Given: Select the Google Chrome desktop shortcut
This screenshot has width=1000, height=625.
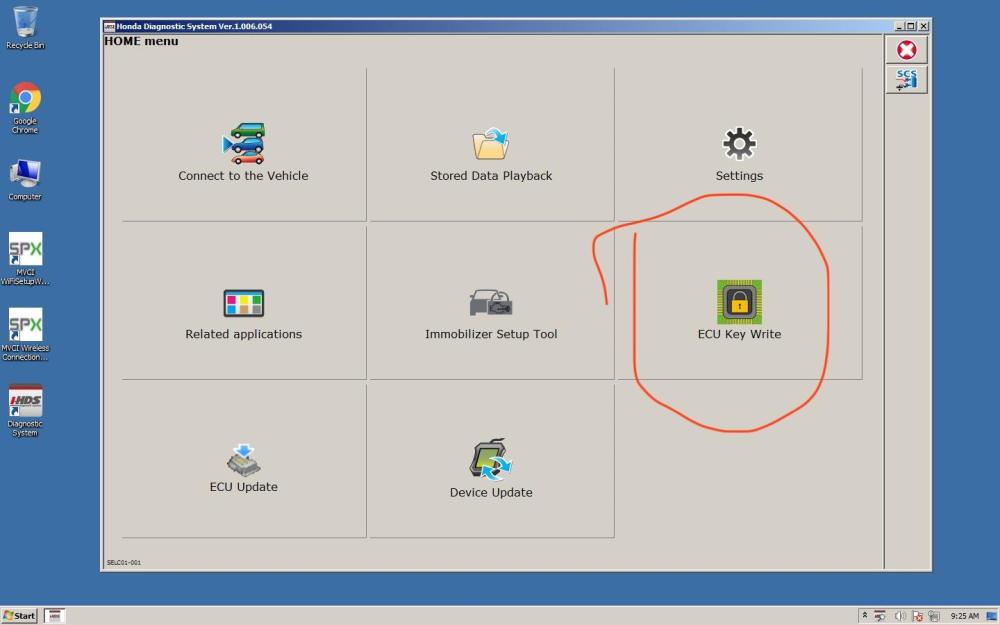Looking at the screenshot, I should [x=25, y=107].
